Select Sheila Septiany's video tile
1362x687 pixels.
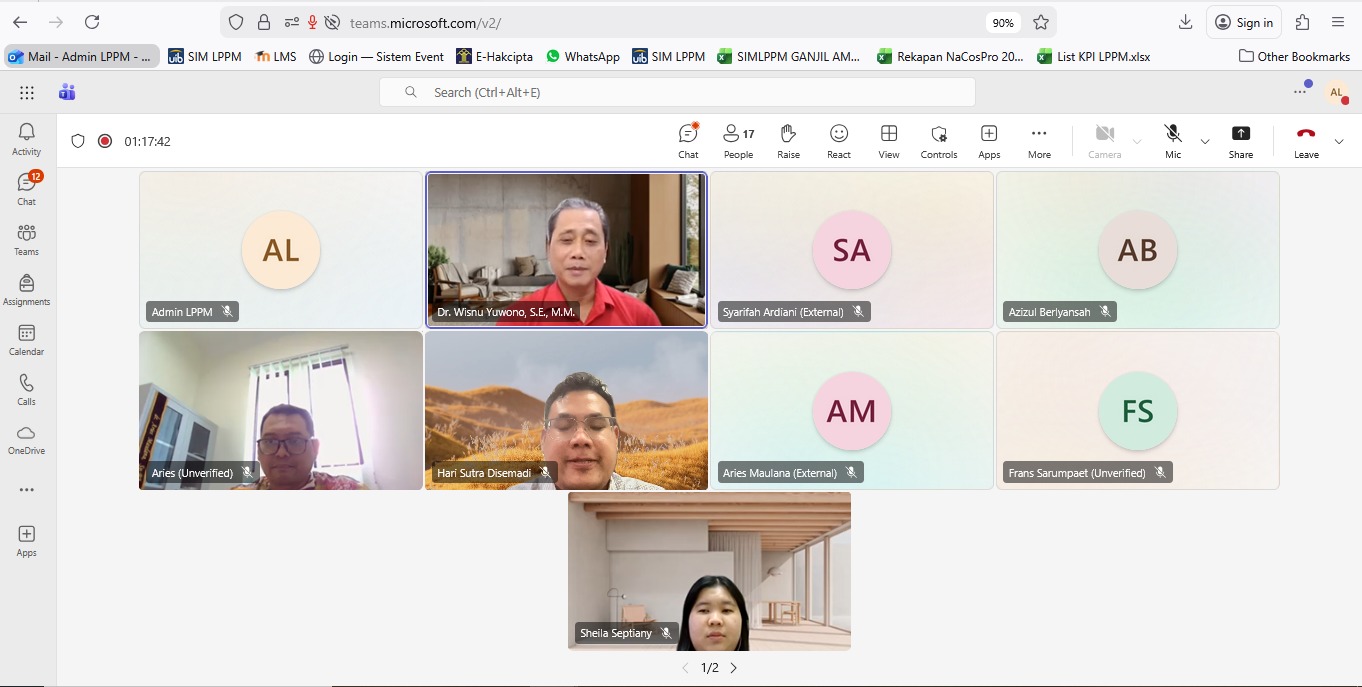709,570
